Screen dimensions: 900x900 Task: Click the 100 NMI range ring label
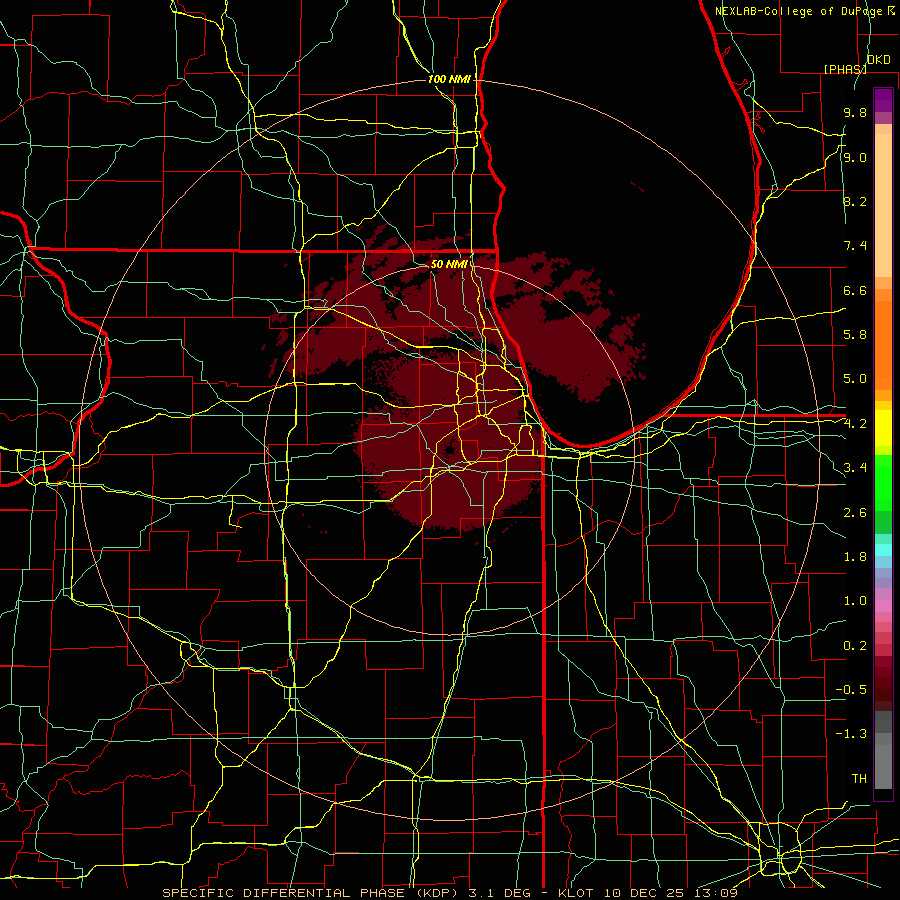tap(449, 79)
